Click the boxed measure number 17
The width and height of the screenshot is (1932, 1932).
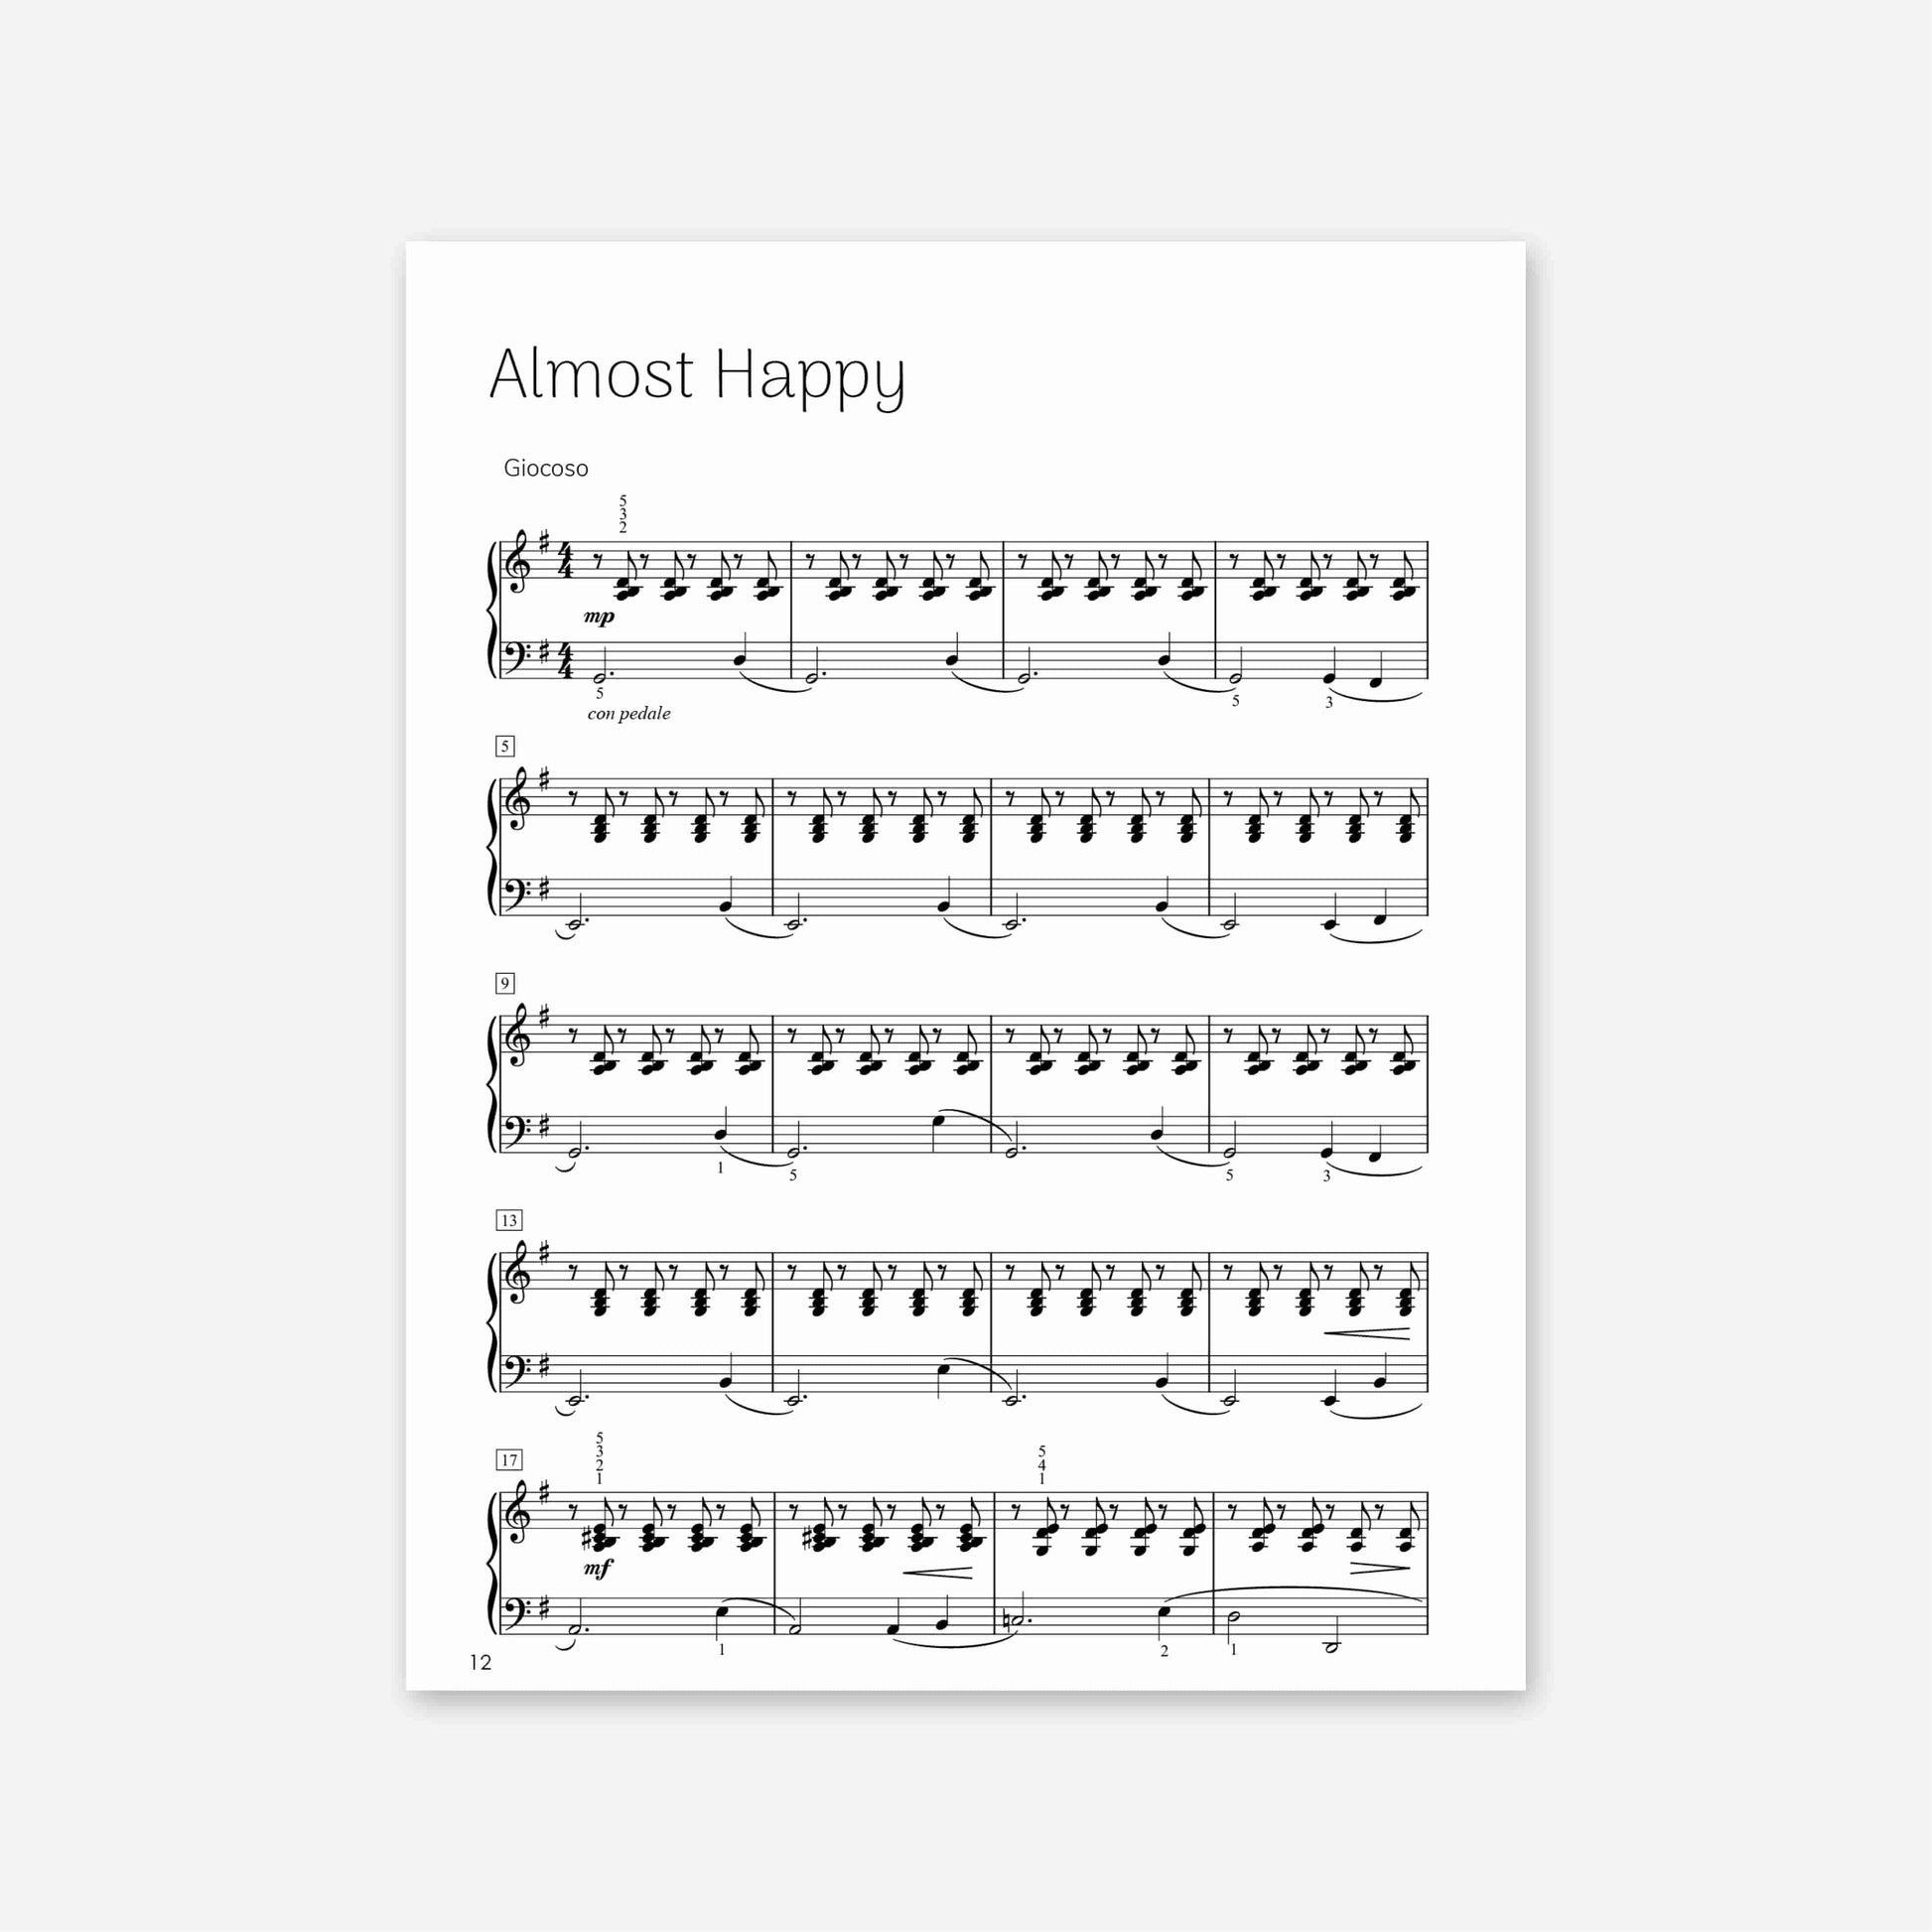509,1460
